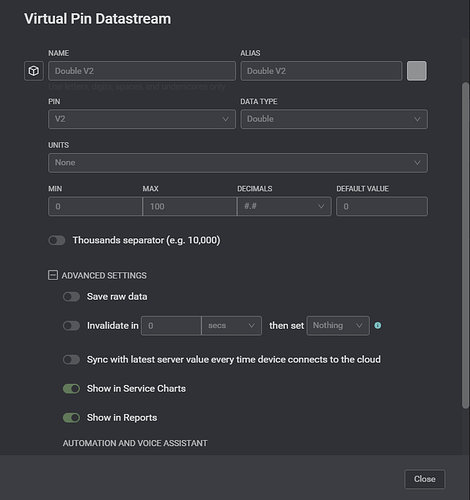Open the Decimals format dropdown

click(284, 206)
